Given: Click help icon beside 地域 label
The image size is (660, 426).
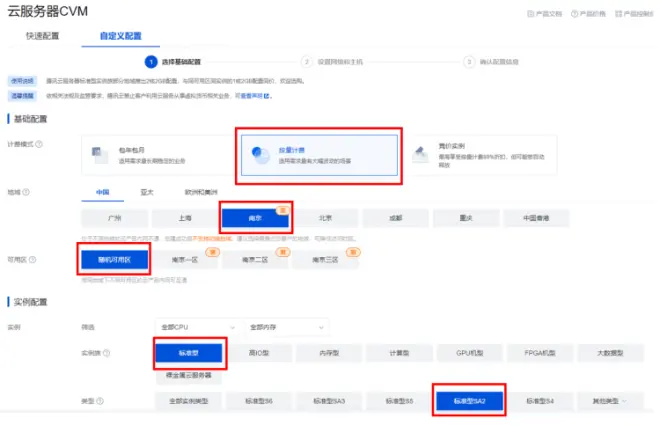Looking at the screenshot, I should click(26, 192).
